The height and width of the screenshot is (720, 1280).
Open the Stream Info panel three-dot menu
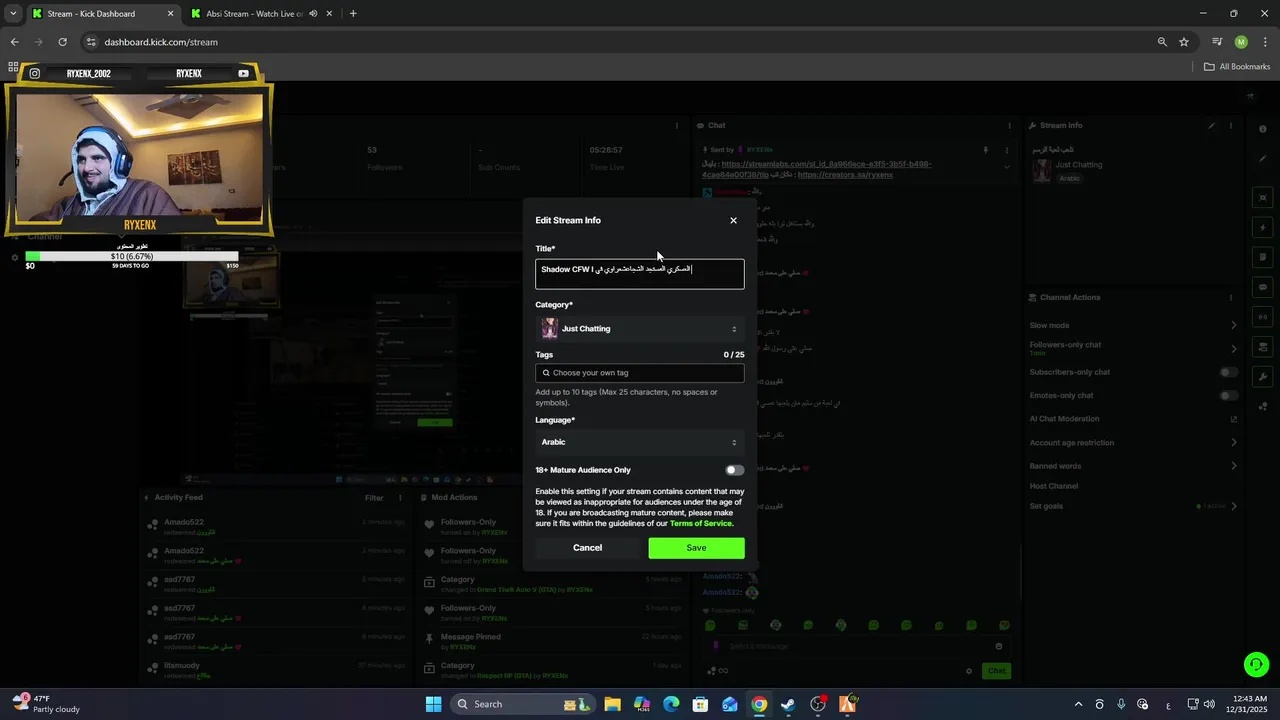[x=1231, y=126]
